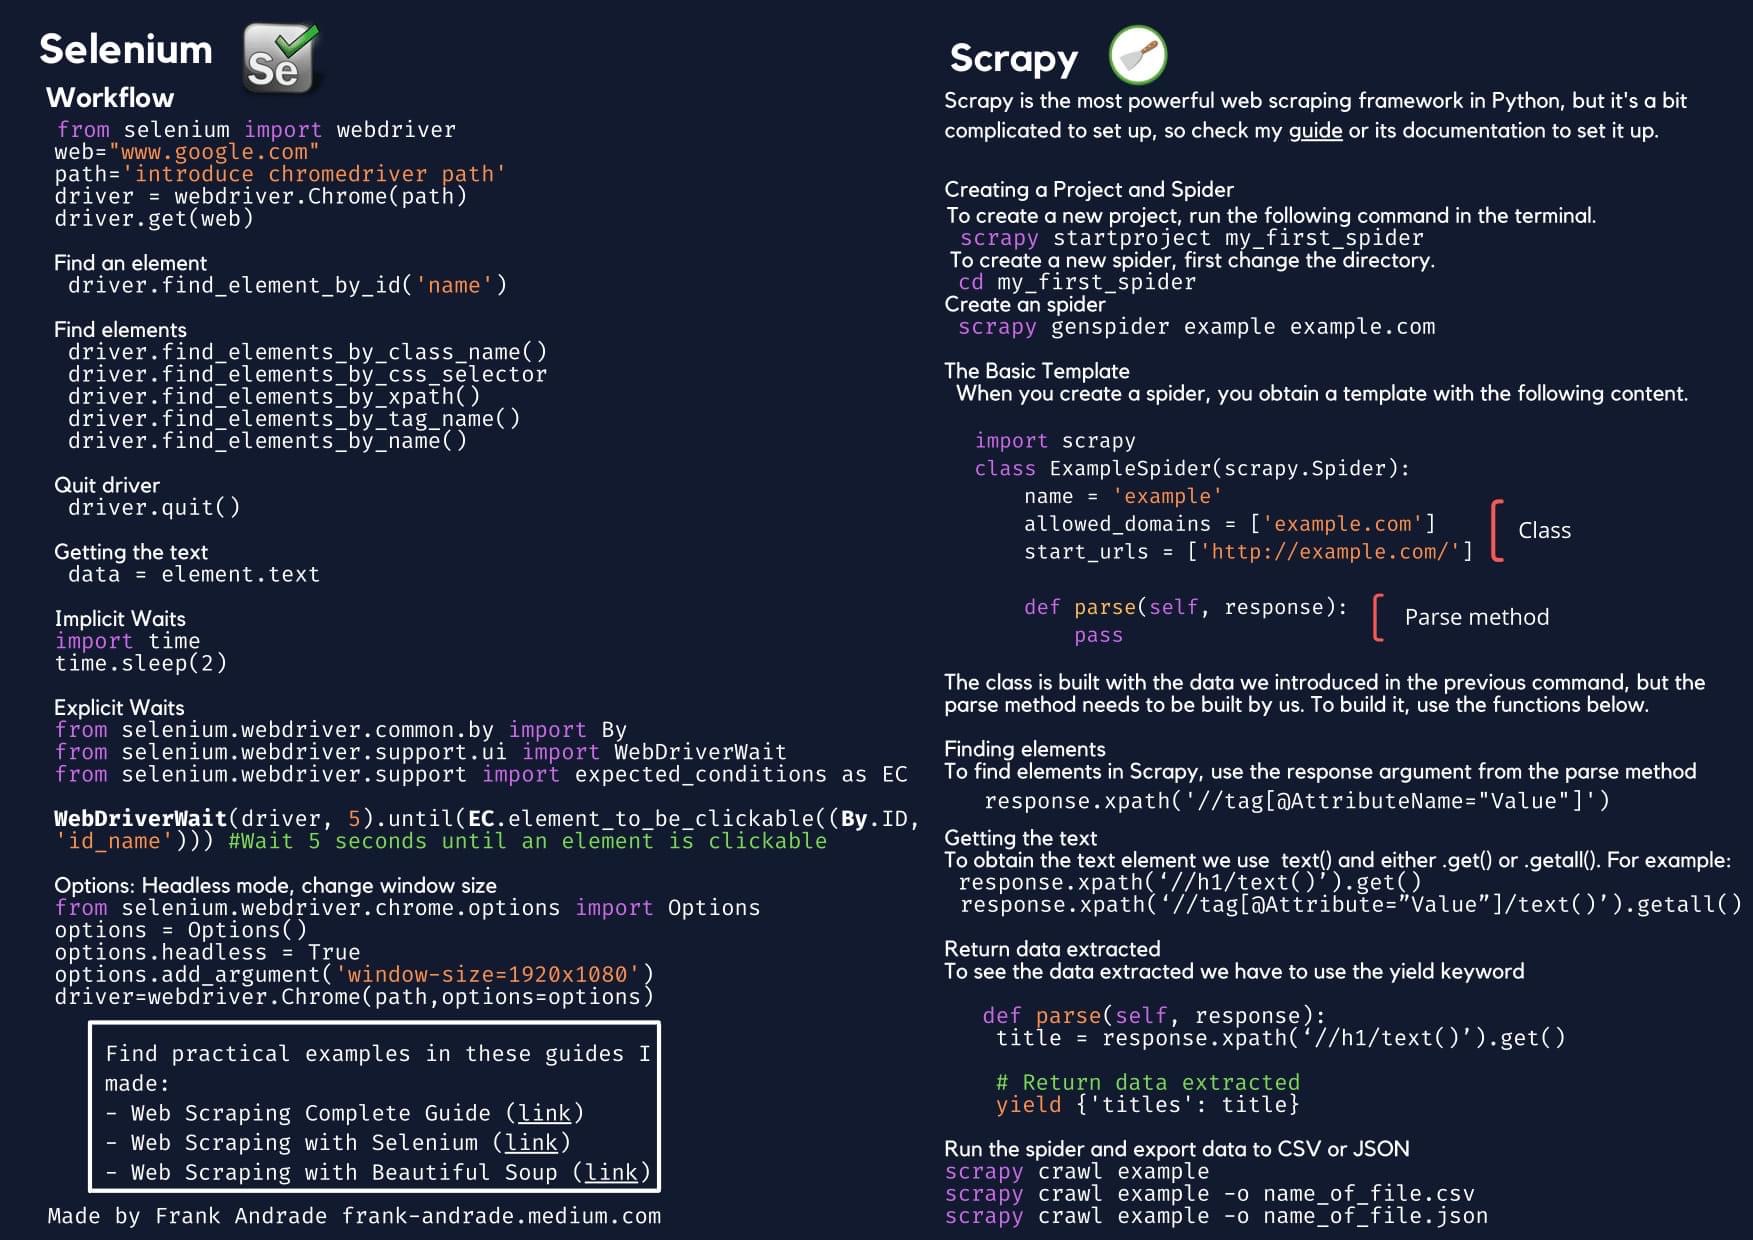Open the Web Scraping with Beautiful Soup link
This screenshot has height=1240, width=1753.
pos(611,1172)
